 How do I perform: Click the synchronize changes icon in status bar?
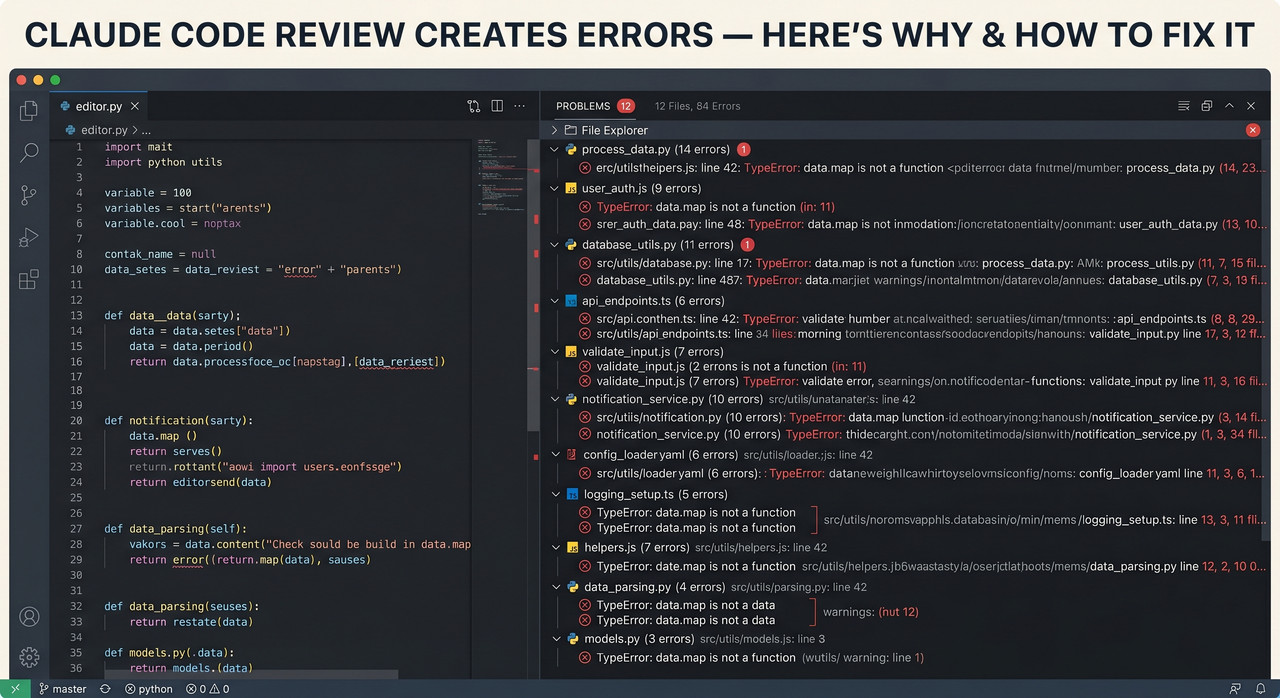(x=105, y=689)
